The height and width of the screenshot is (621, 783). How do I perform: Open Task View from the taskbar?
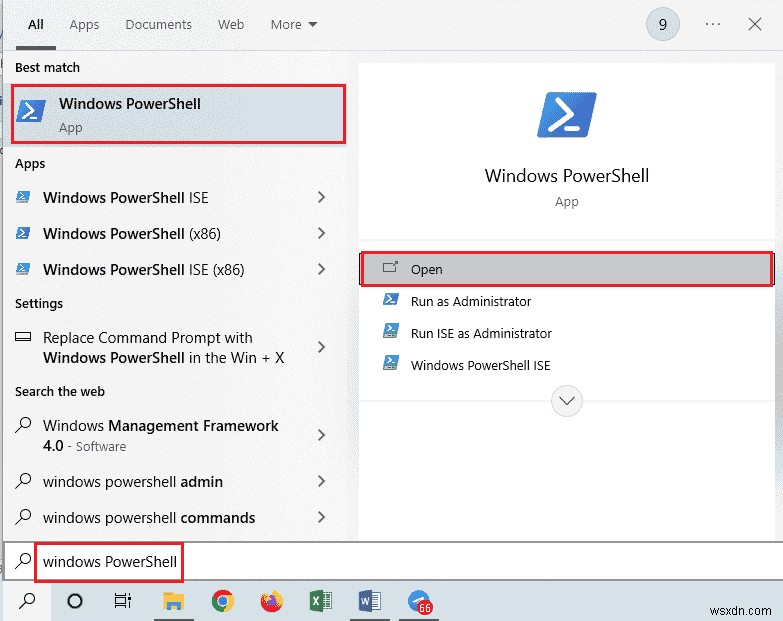[x=123, y=601]
